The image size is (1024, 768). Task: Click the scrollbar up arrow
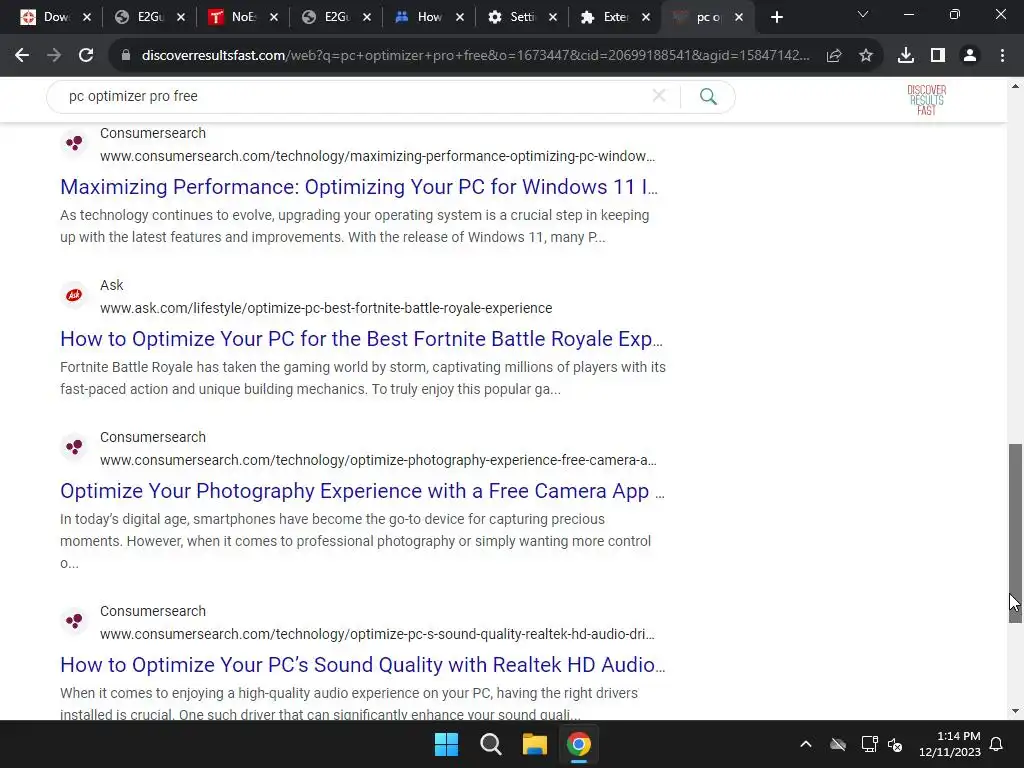point(1015,86)
